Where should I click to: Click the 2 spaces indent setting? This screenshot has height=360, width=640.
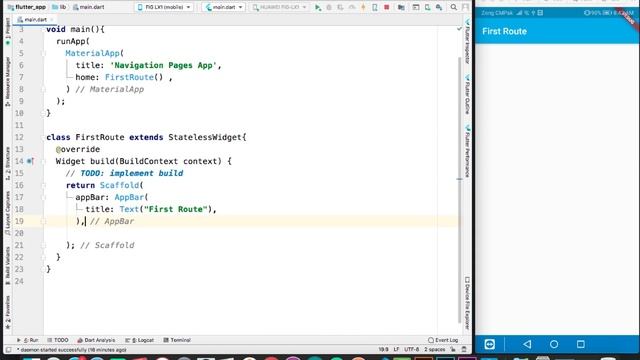click(434, 349)
